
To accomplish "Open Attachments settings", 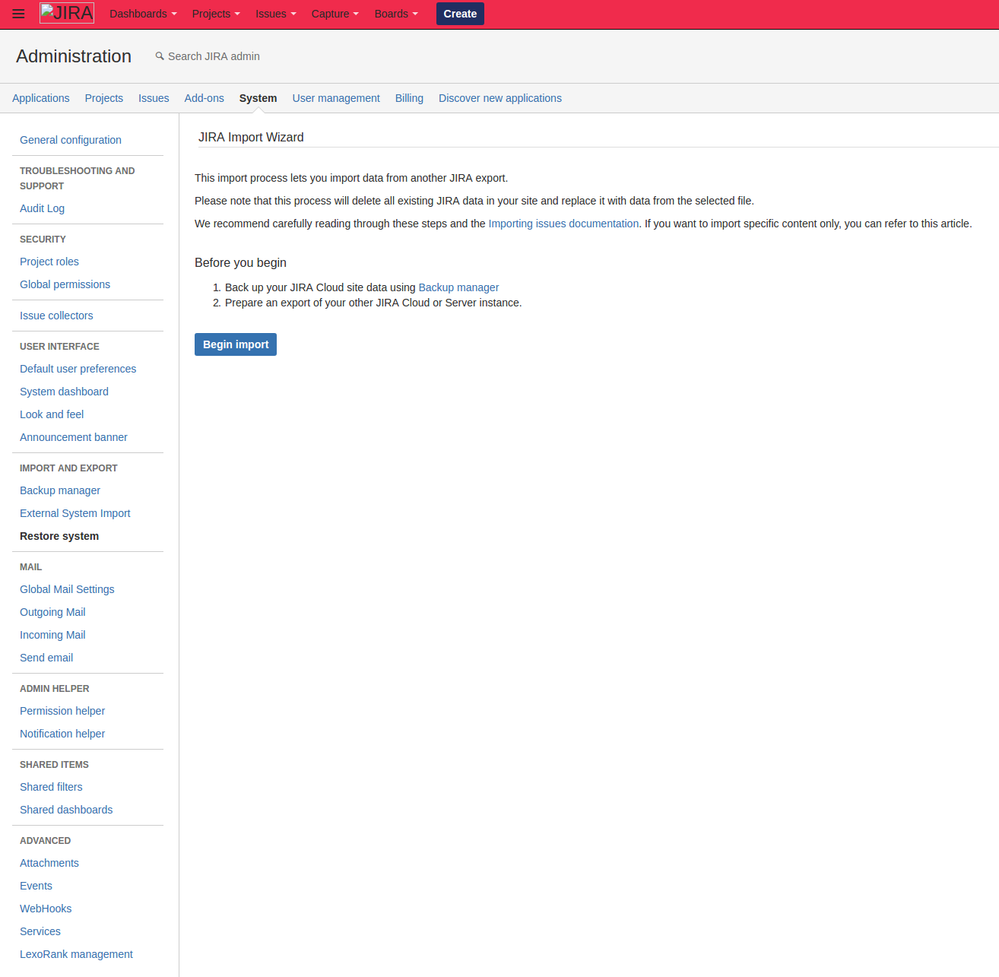I will click(49, 863).
